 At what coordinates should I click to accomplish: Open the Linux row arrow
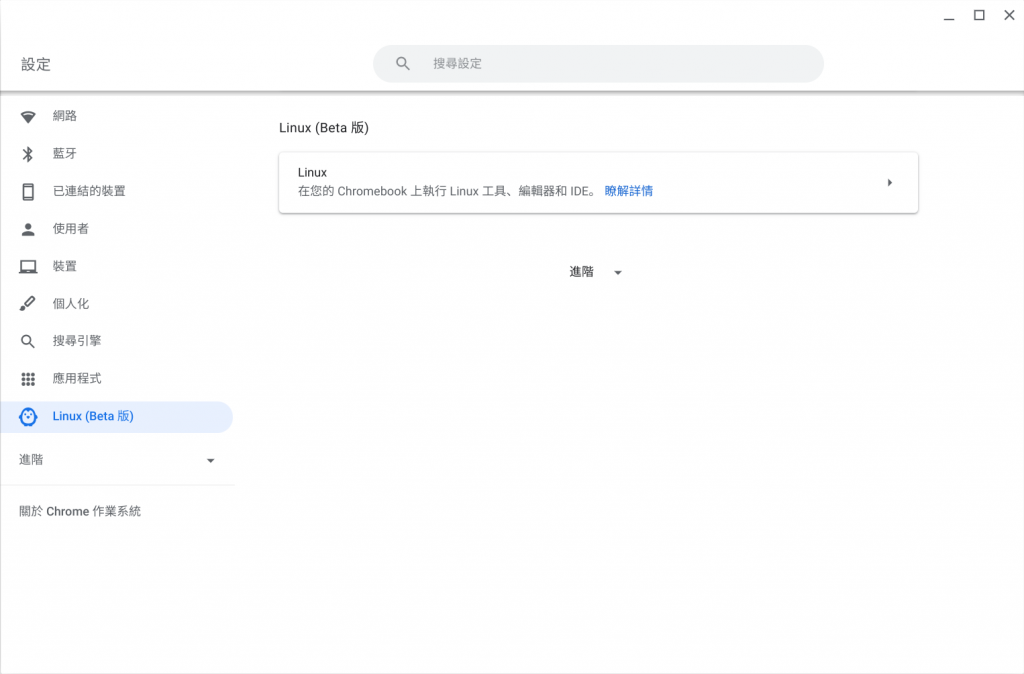[889, 183]
